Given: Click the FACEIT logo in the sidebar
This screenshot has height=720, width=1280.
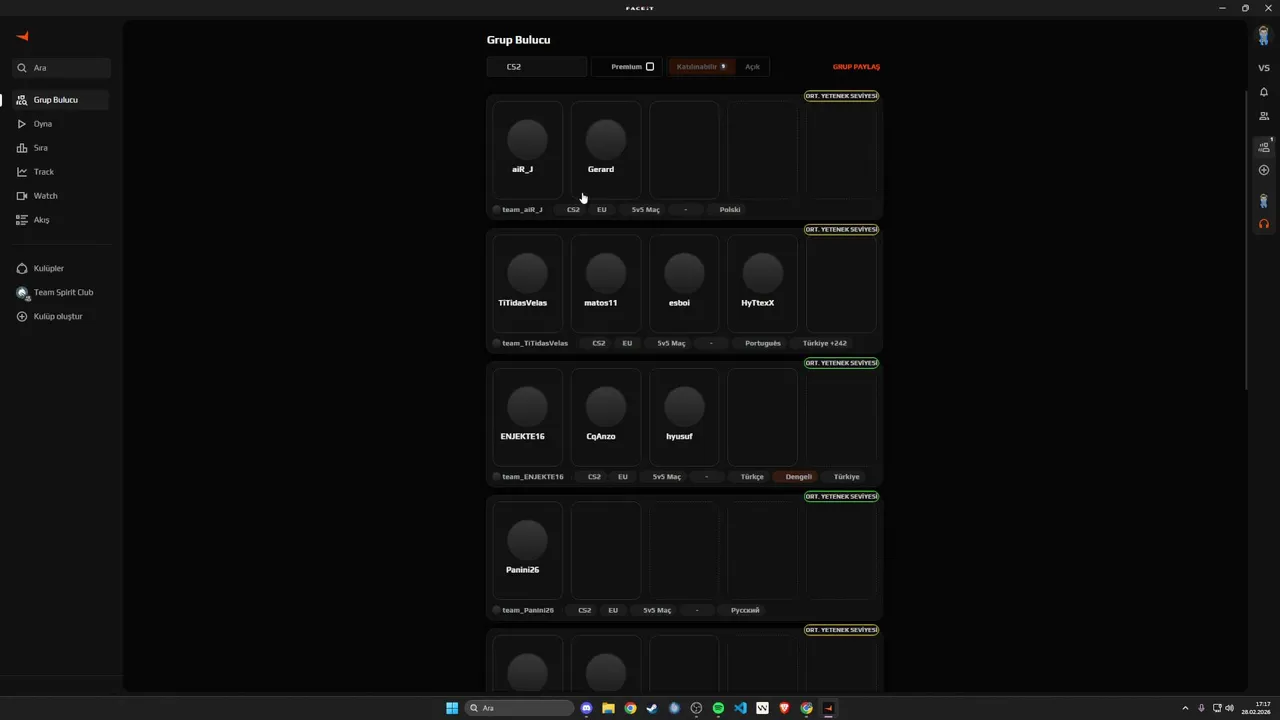Looking at the screenshot, I should 22,36.
